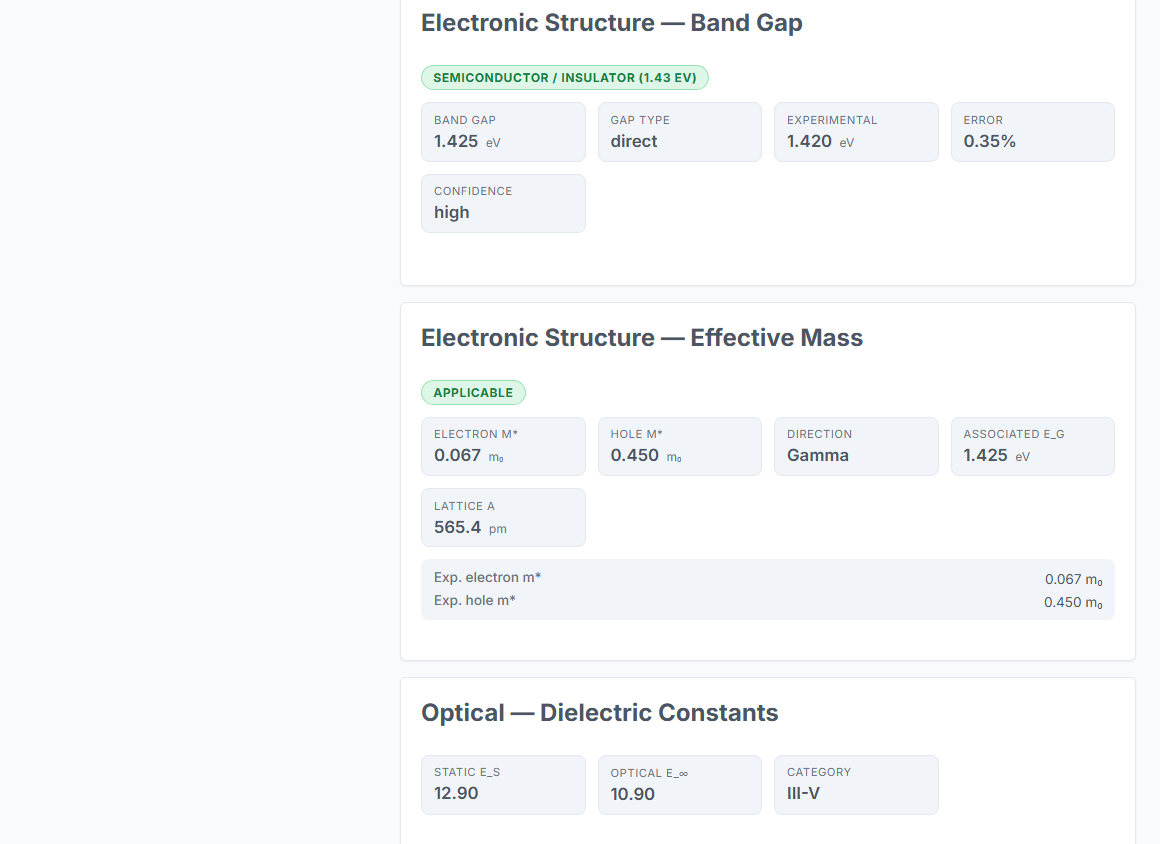Select the Band Gap 1.425 eV card
Viewport: 1160px width, 844px height.
503,132
